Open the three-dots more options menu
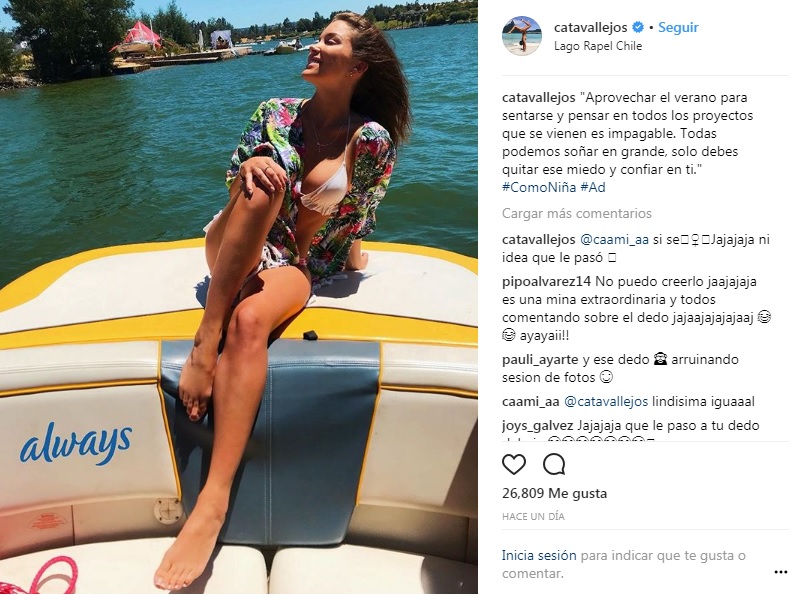Image resolution: width=794 pixels, height=598 pixels. 781,572
